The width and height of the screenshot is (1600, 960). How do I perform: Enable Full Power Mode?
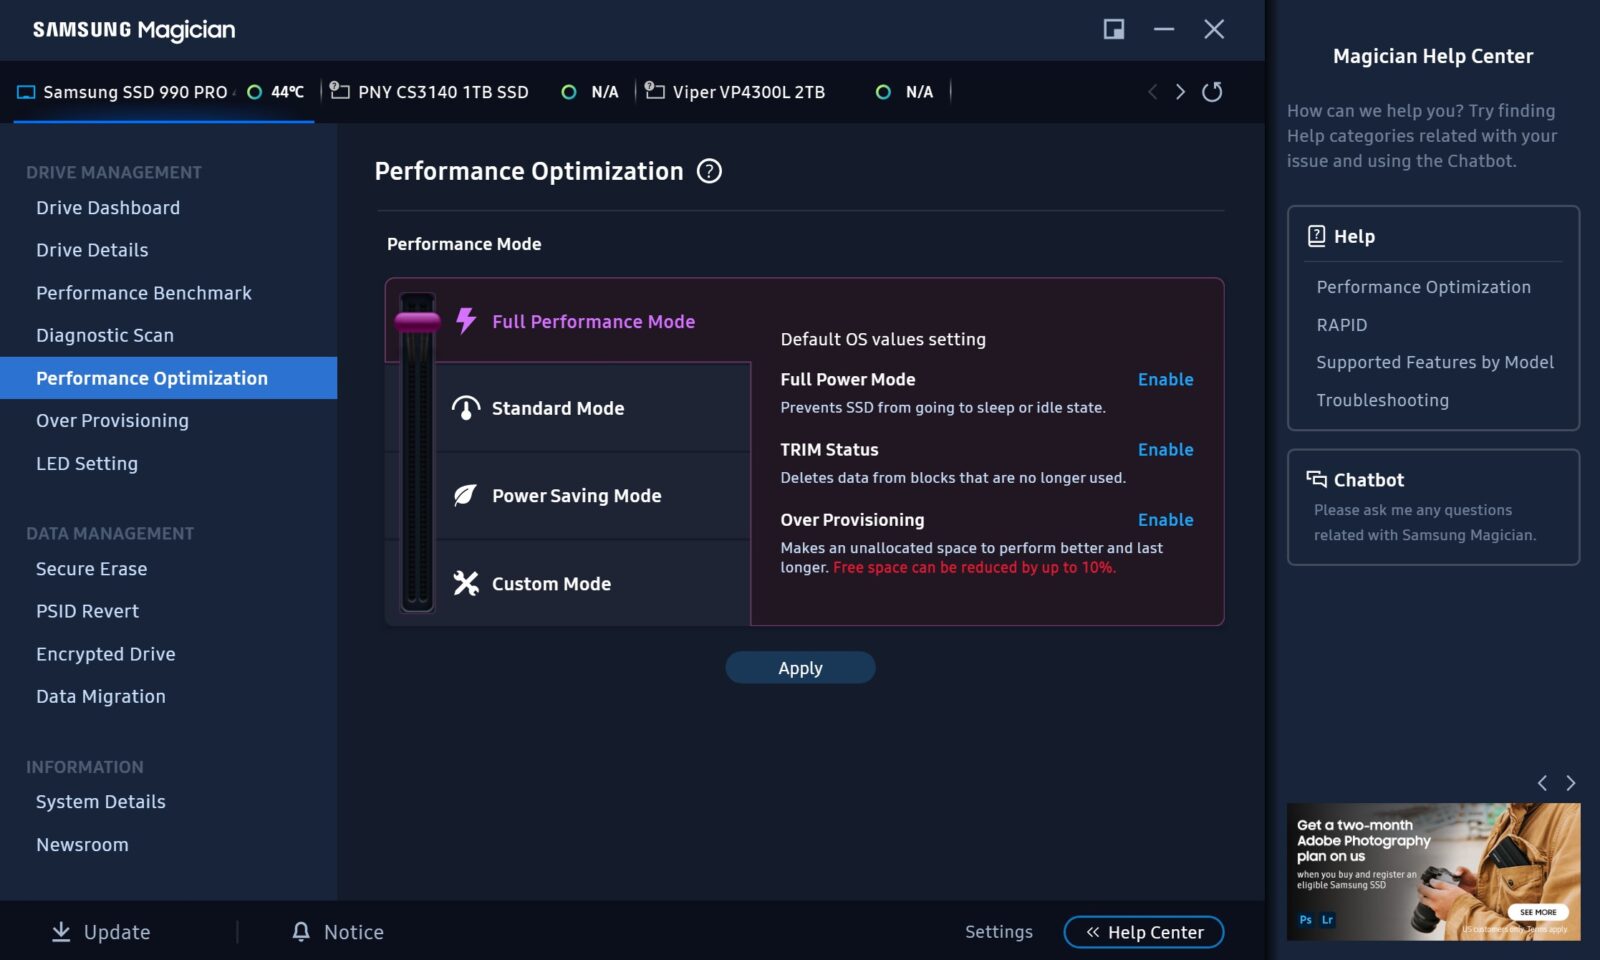1165,379
